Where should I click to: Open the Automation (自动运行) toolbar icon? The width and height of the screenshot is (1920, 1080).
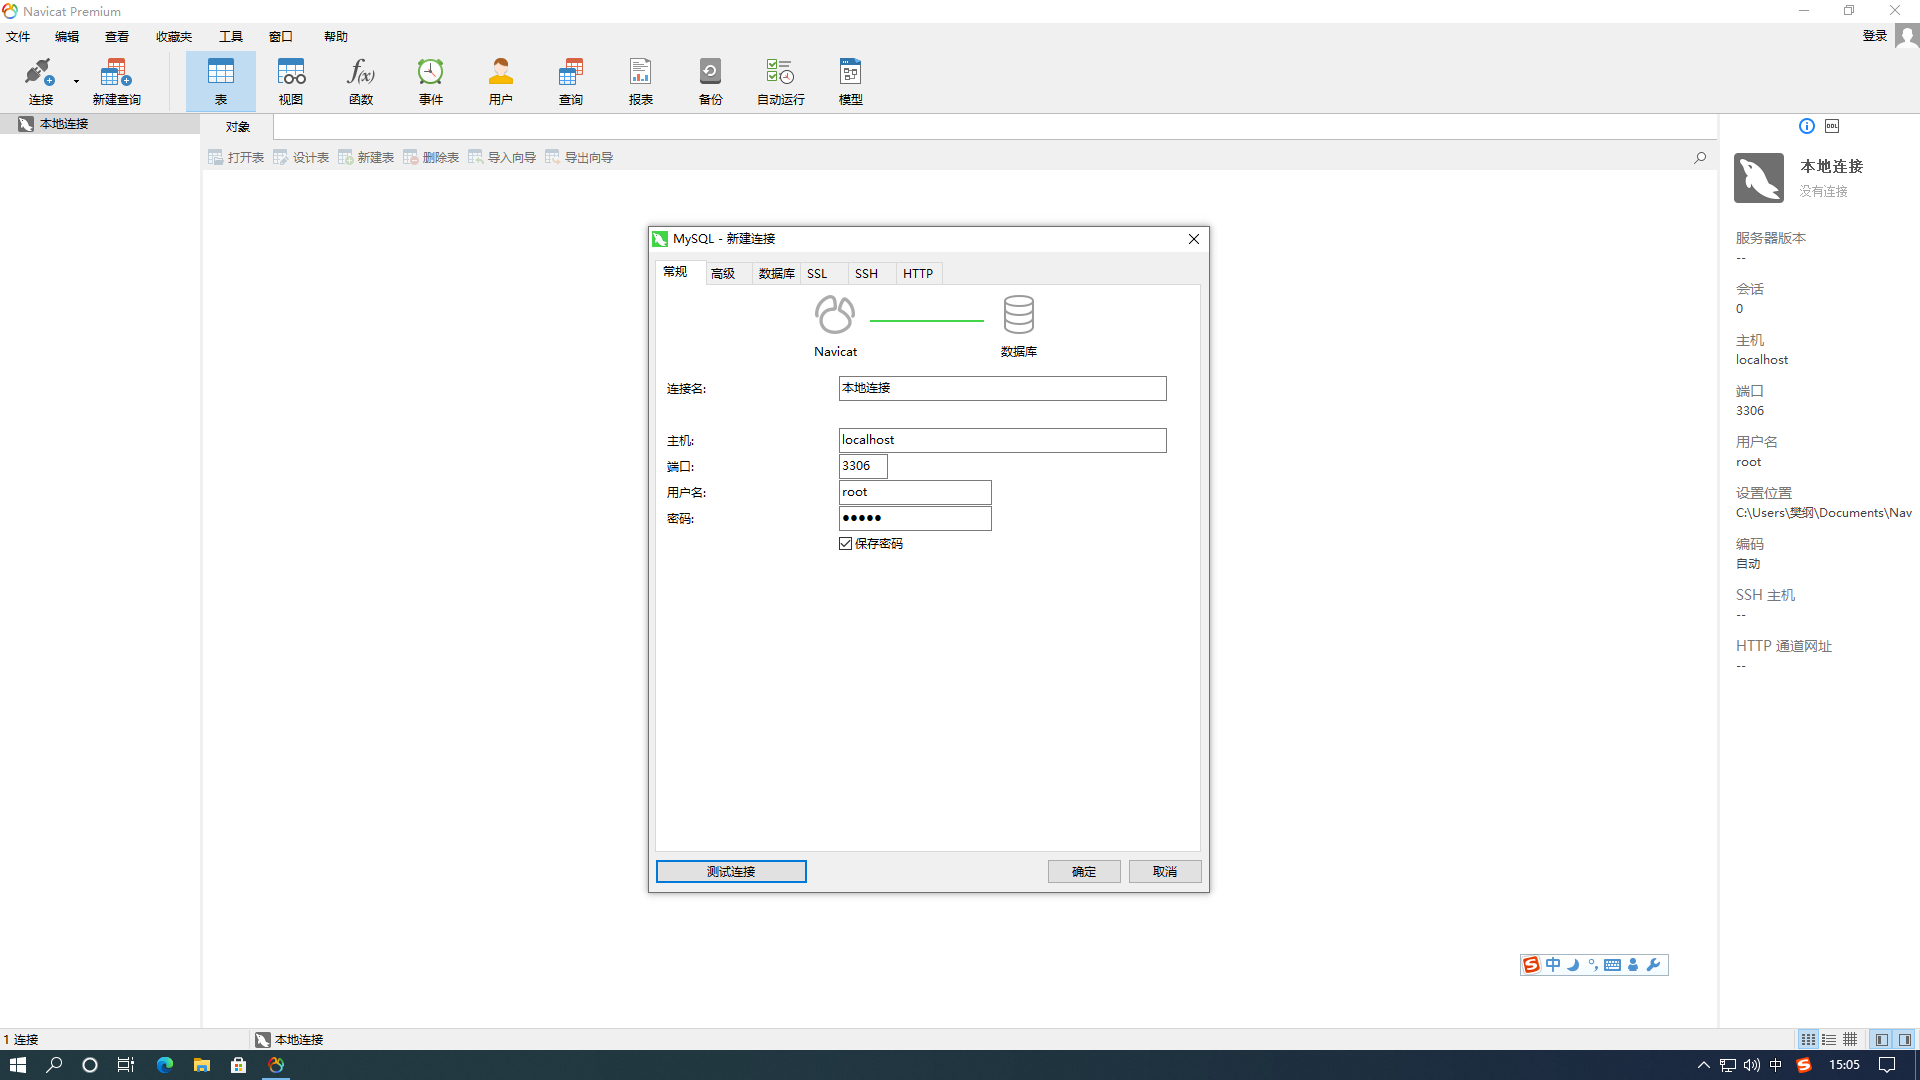[780, 74]
